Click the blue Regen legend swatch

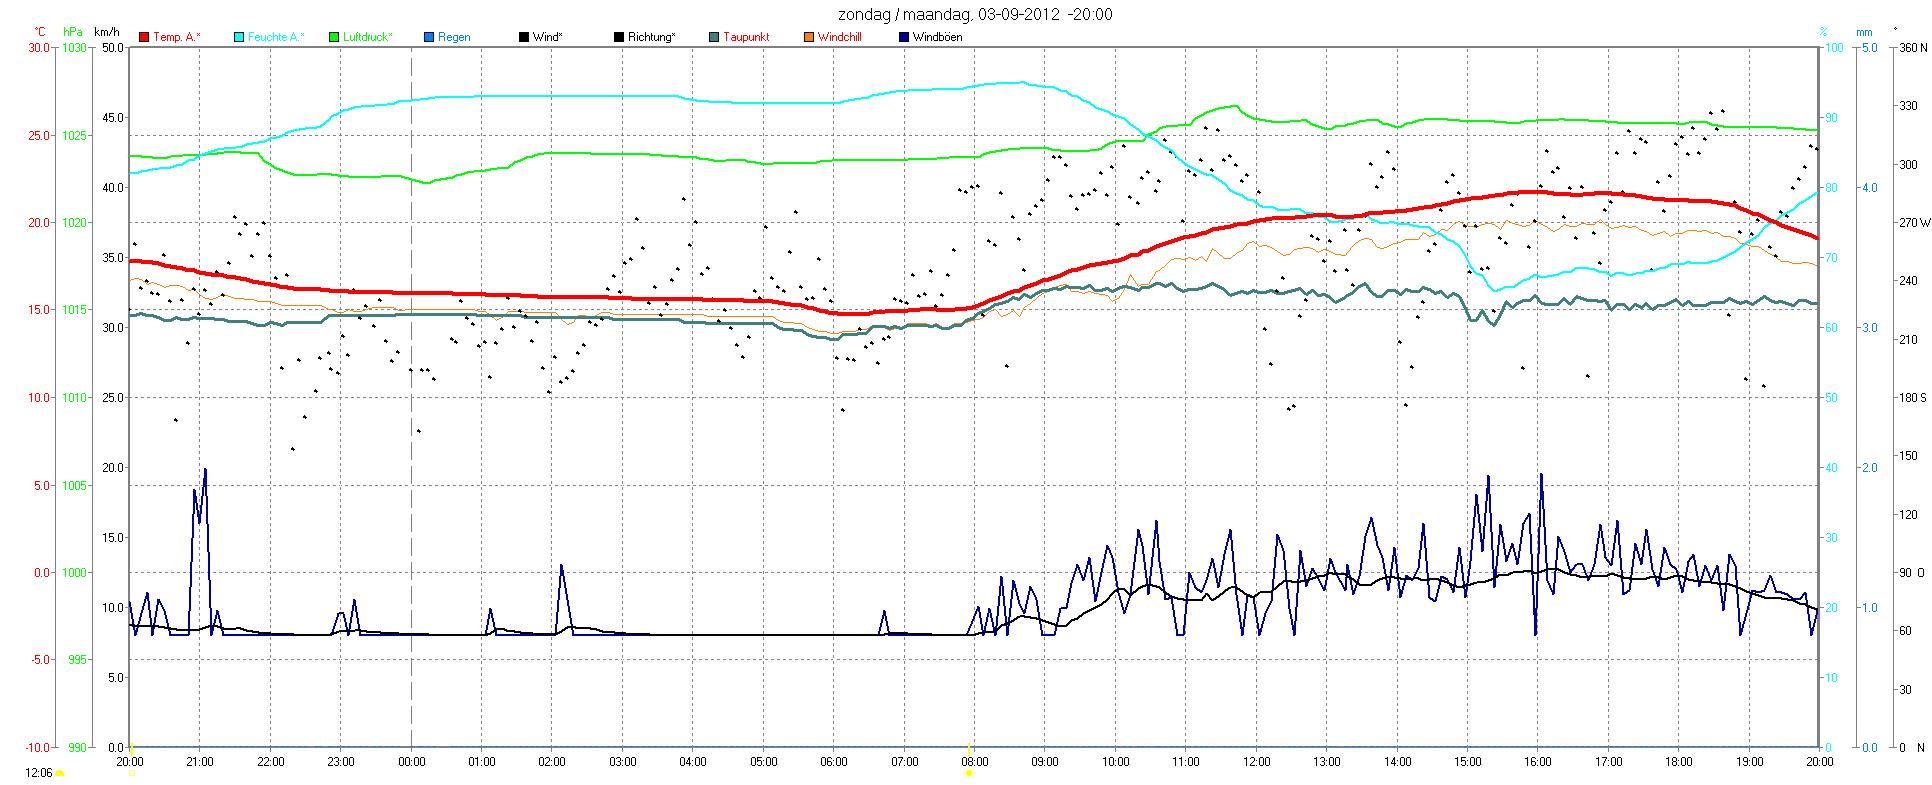[x=429, y=37]
